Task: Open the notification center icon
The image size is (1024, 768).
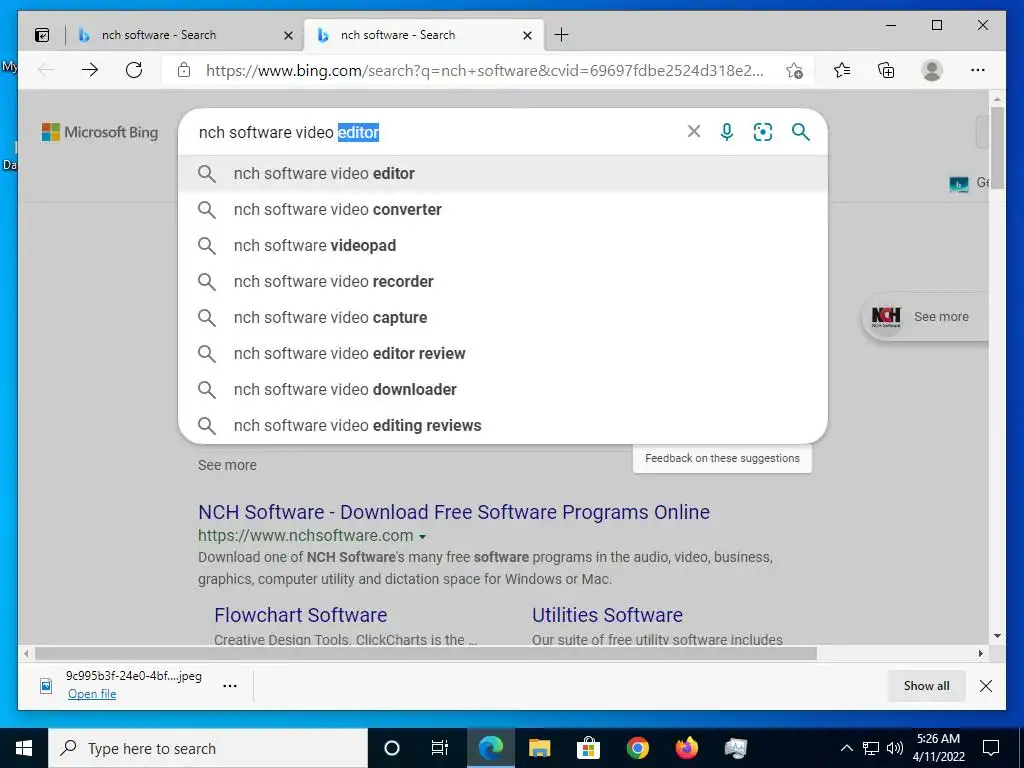Action: pos(991,748)
